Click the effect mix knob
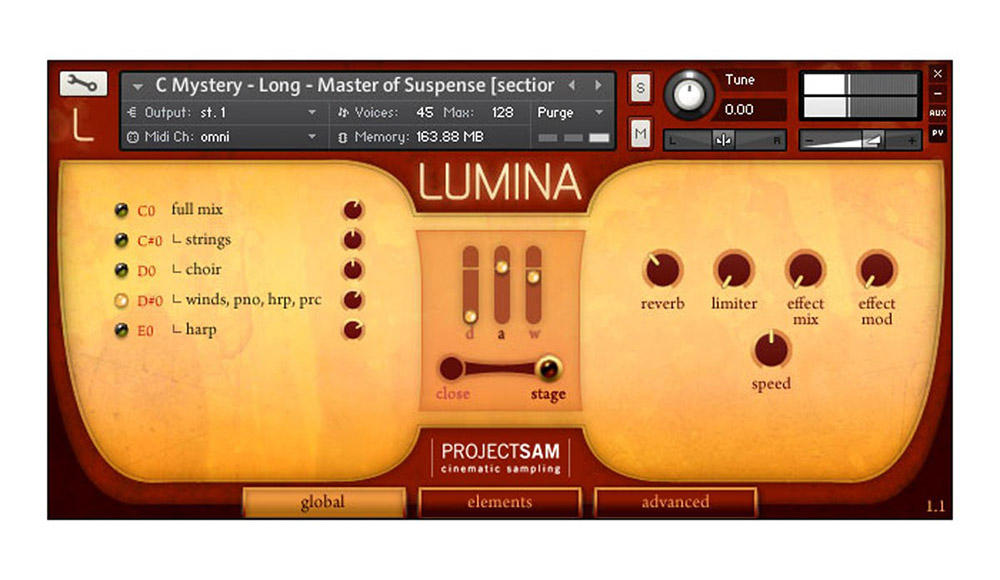Screen dimensions: 1000x580 pyautogui.click(x=805, y=270)
